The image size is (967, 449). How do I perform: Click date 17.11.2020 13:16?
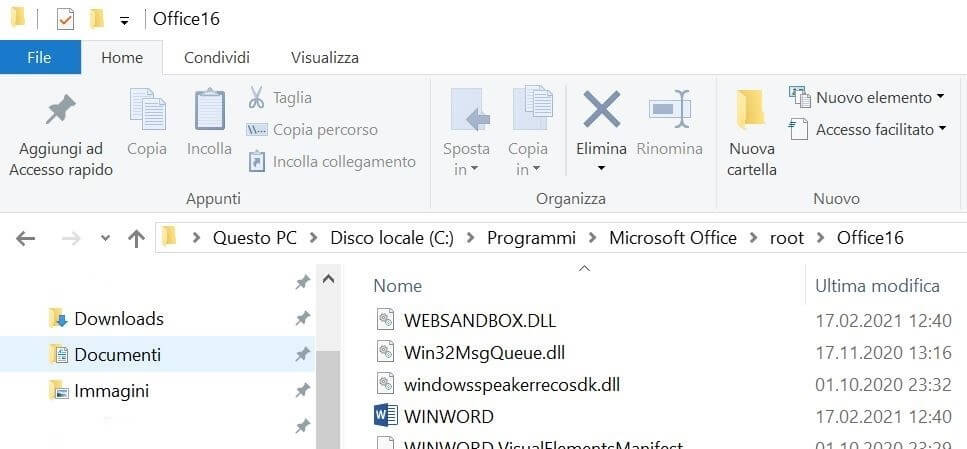coord(883,353)
